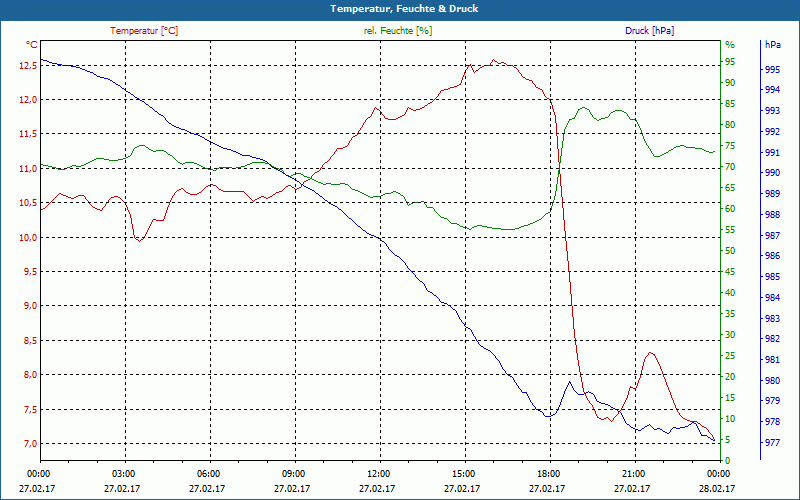Click the 85 tick on the humidity axis

pos(730,104)
